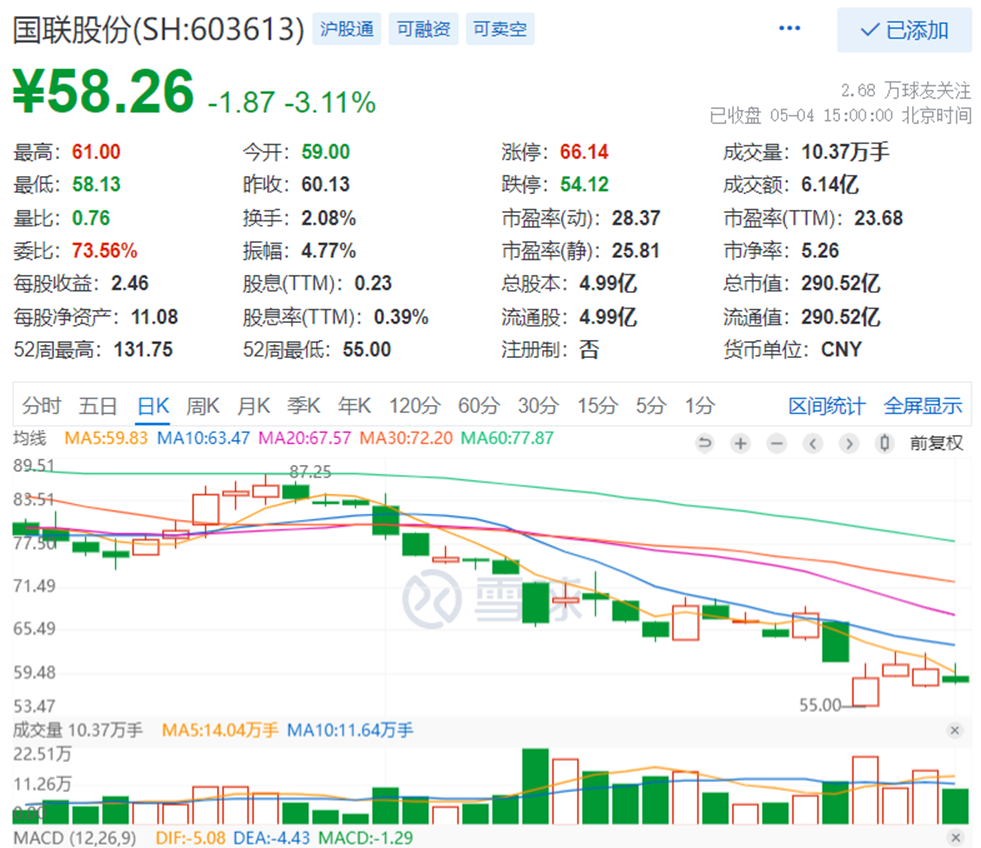The height and width of the screenshot is (848, 981).
Task: Click the 87.25 high price marker on chart
Action: [x=310, y=472]
